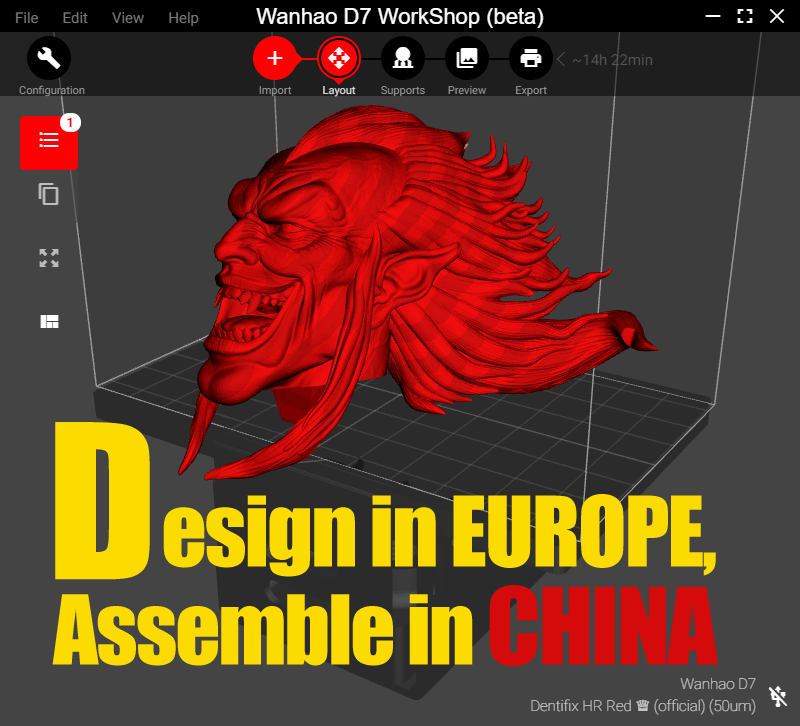Click the Dentifix HR Red resin profile
Viewport: 800px width, 726px height.
[643, 706]
